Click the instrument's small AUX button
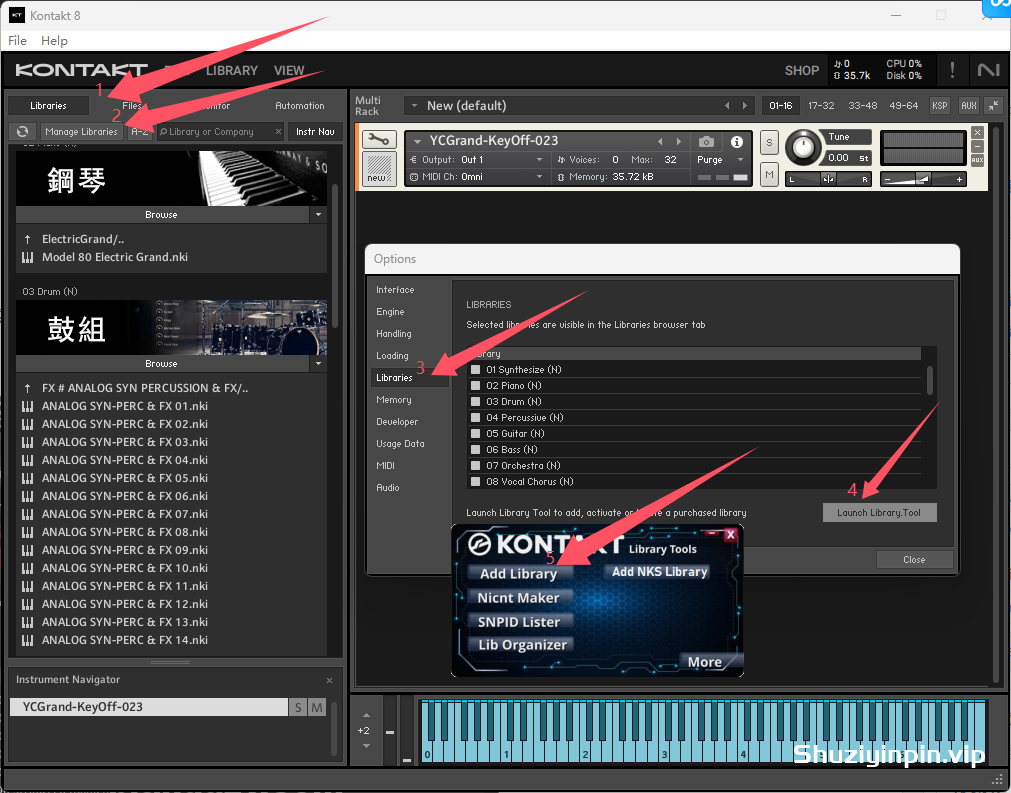 click(x=977, y=160)
